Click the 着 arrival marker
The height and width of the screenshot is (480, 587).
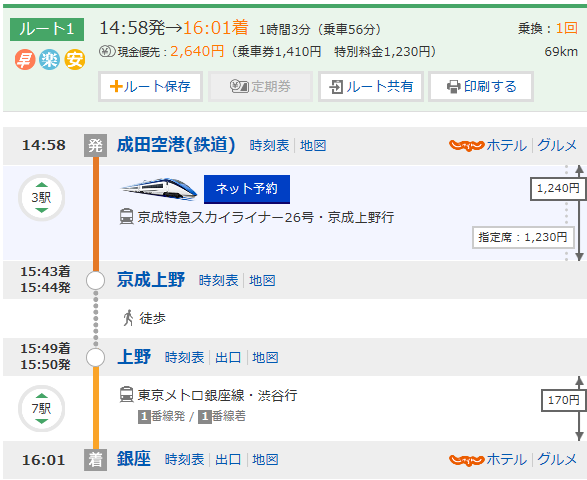[x=95, y=460]
